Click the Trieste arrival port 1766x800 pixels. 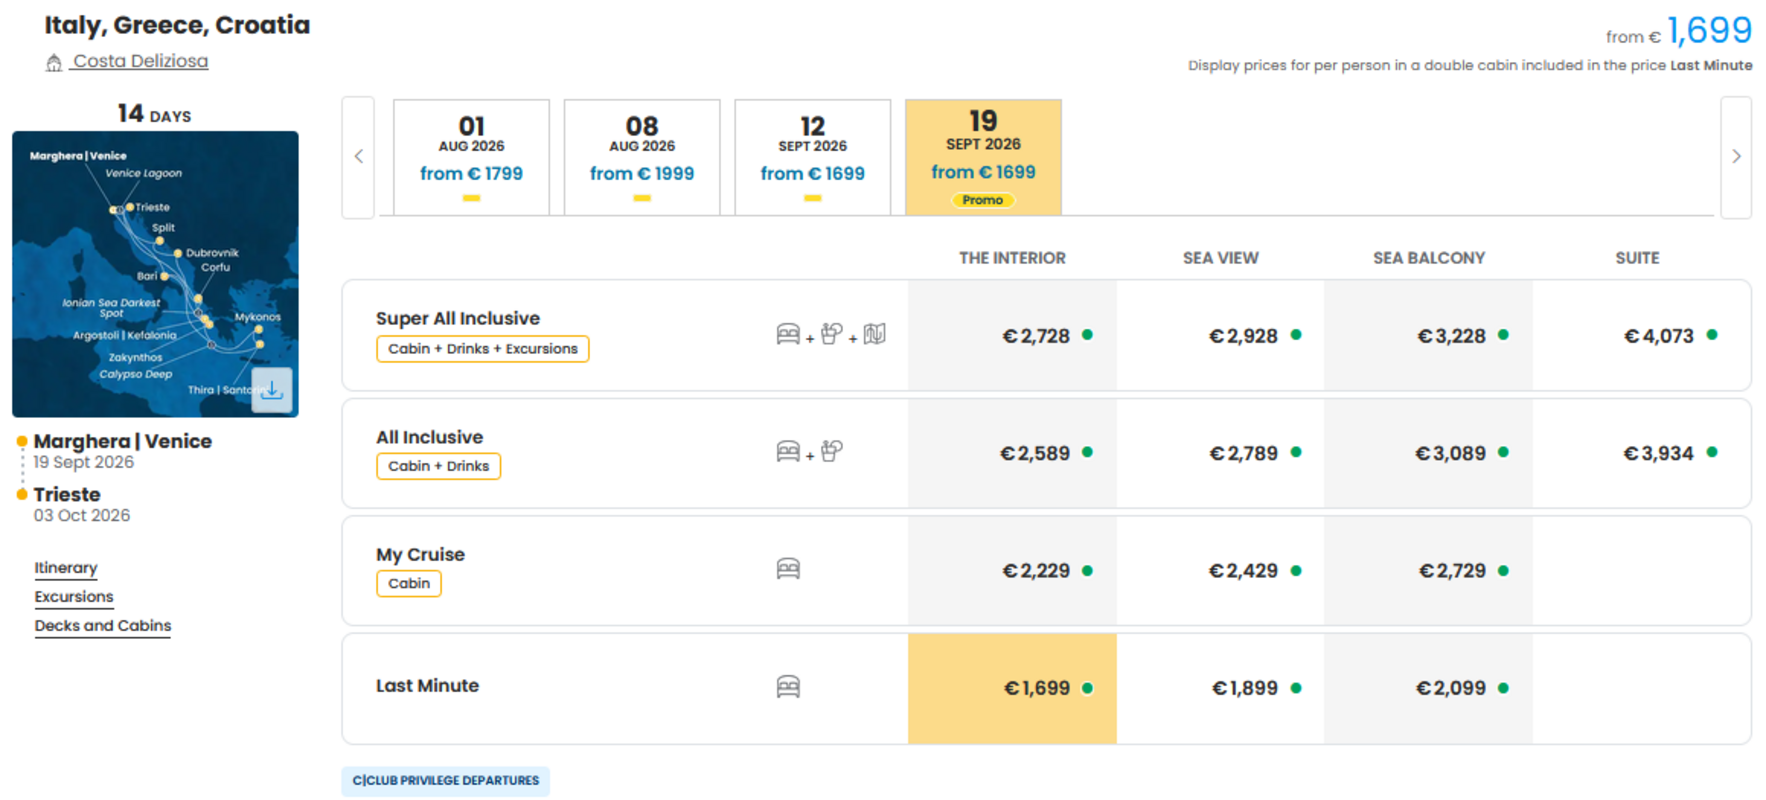[67, 494]
